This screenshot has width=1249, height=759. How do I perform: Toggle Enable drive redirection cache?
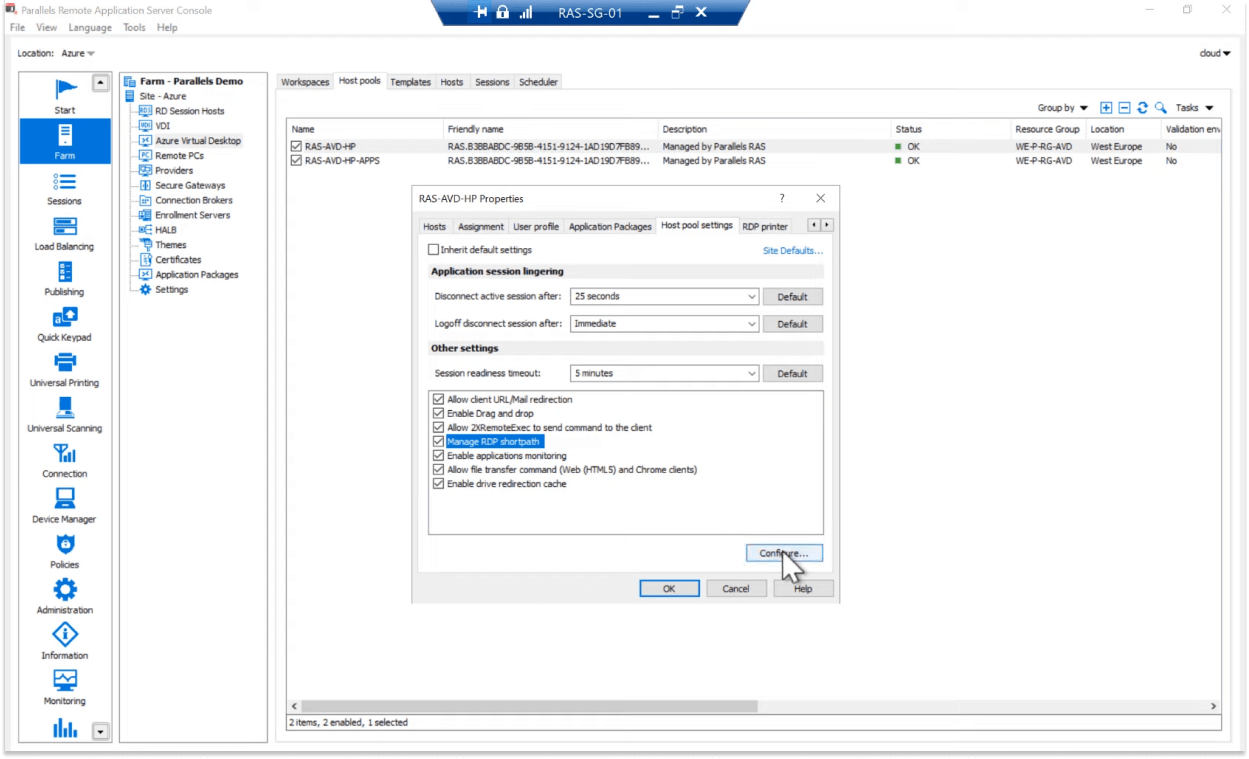(438, 483)
